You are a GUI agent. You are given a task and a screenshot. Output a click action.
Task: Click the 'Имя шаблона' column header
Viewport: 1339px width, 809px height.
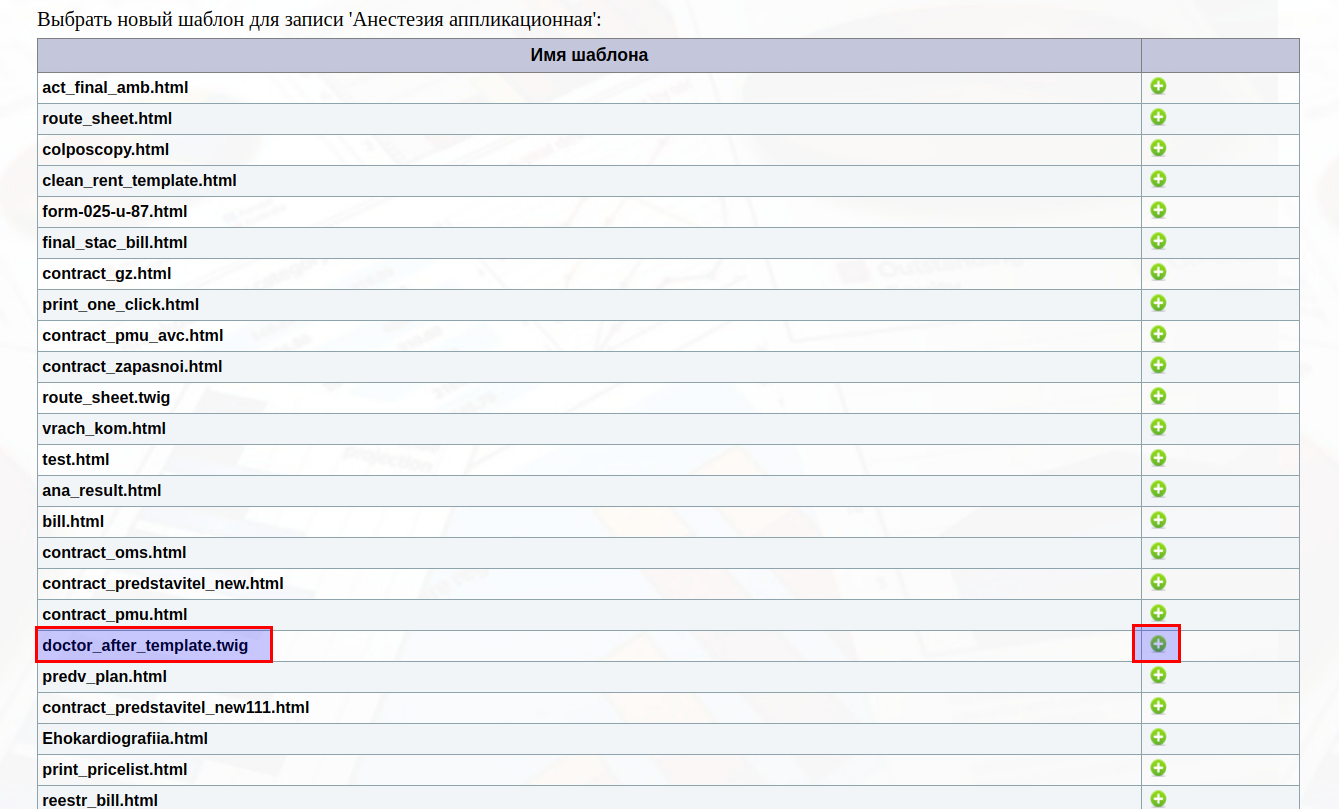coord(589,55)
